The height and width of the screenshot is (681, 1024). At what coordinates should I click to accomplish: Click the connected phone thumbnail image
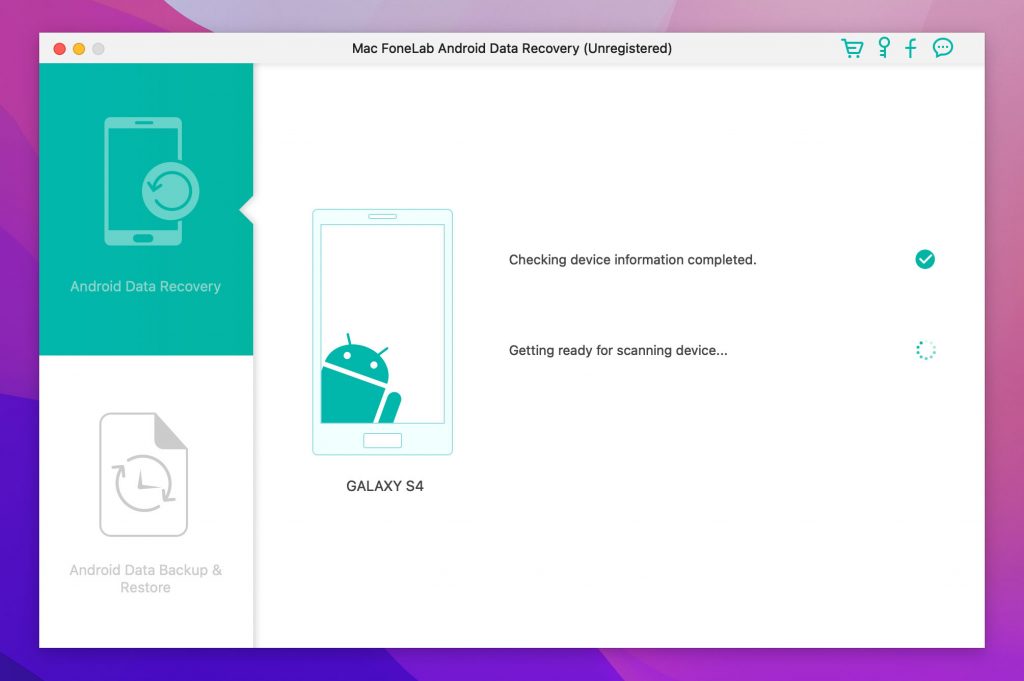pos(382,332)
